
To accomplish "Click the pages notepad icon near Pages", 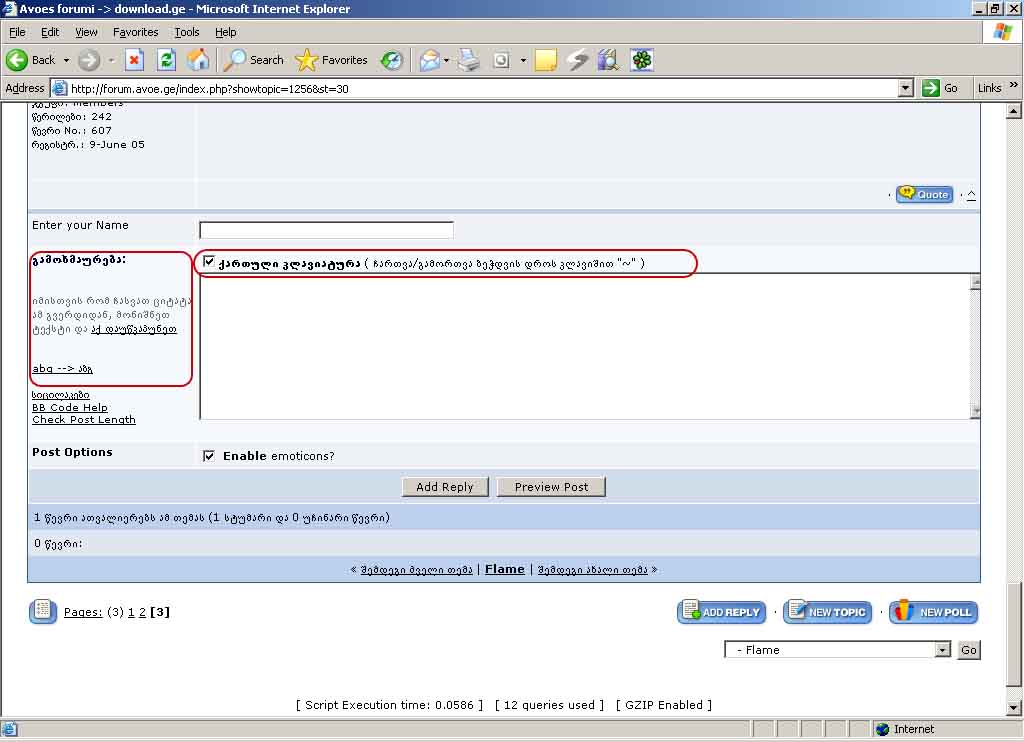I will (42, 611).
